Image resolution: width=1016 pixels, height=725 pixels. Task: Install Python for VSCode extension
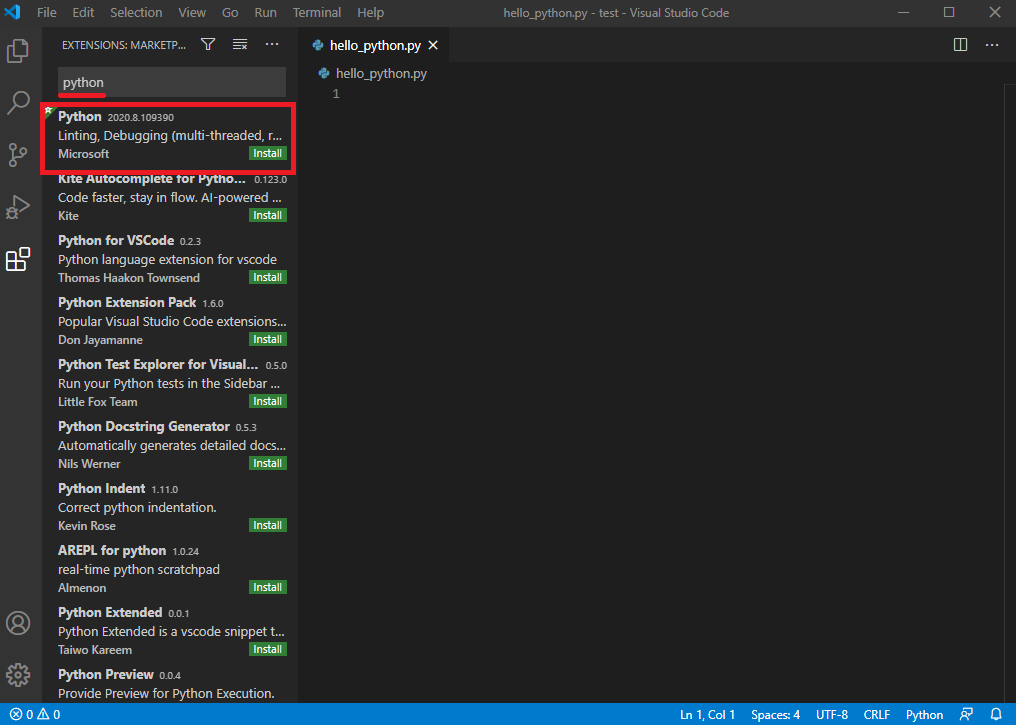pos(268,277)
